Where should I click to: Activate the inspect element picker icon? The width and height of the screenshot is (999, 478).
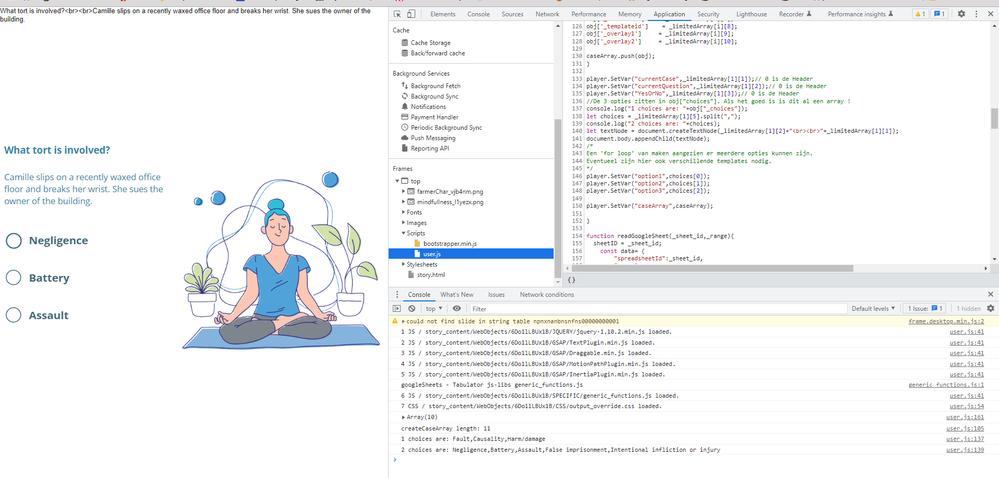[398, 15]
